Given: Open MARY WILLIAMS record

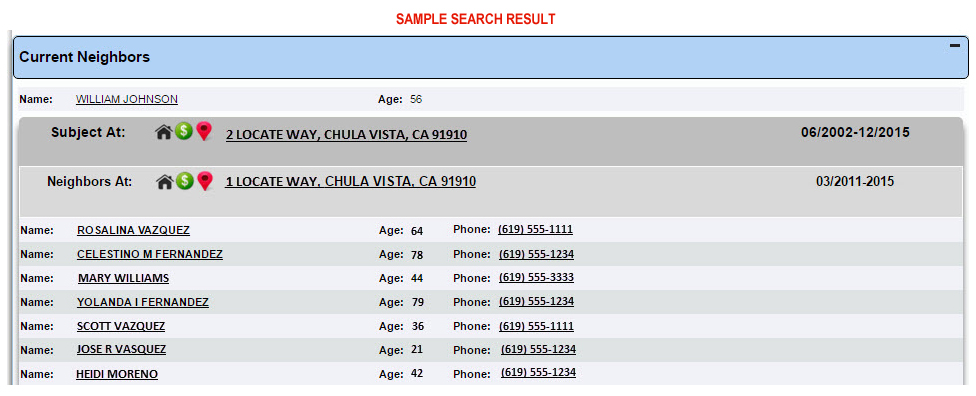Looking at the screenshot, I should point(123,278).
